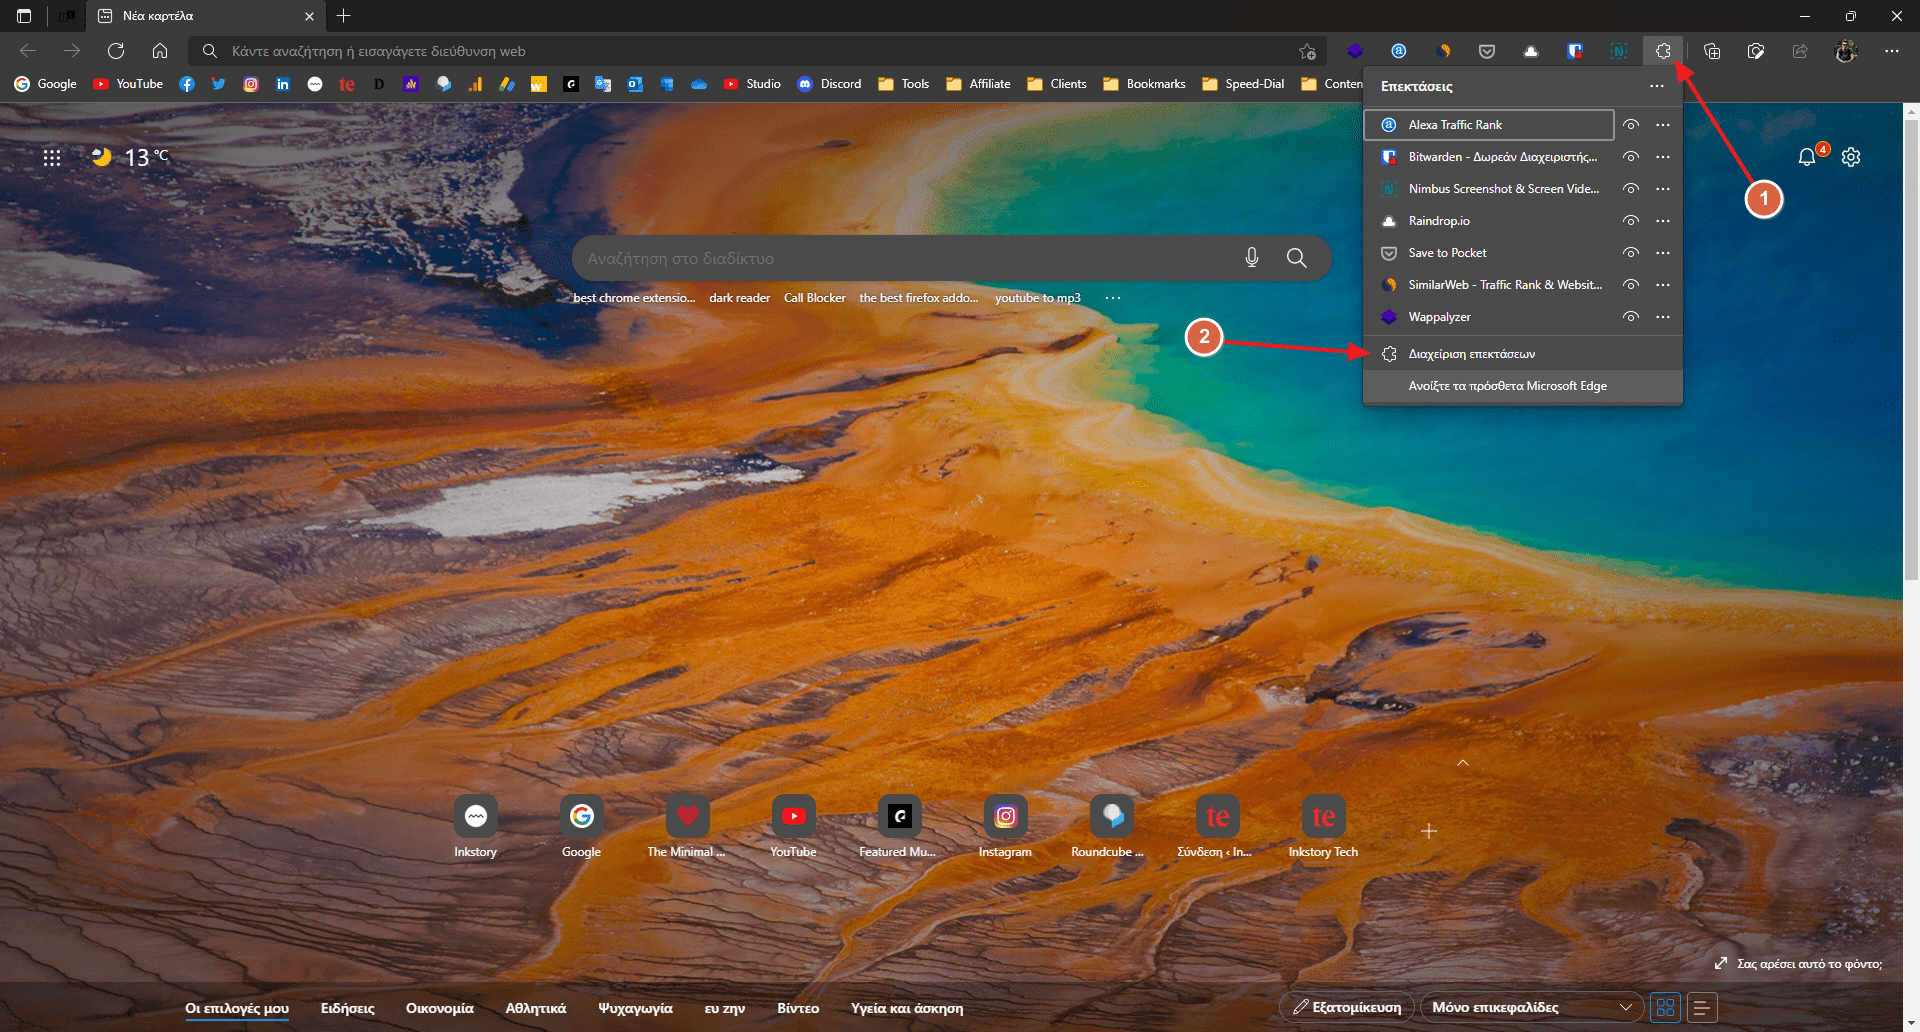The height and width of the screenshot is (1032, 1920).
Task: Click the Instagram quick link tile
Action: (1005, 817)
